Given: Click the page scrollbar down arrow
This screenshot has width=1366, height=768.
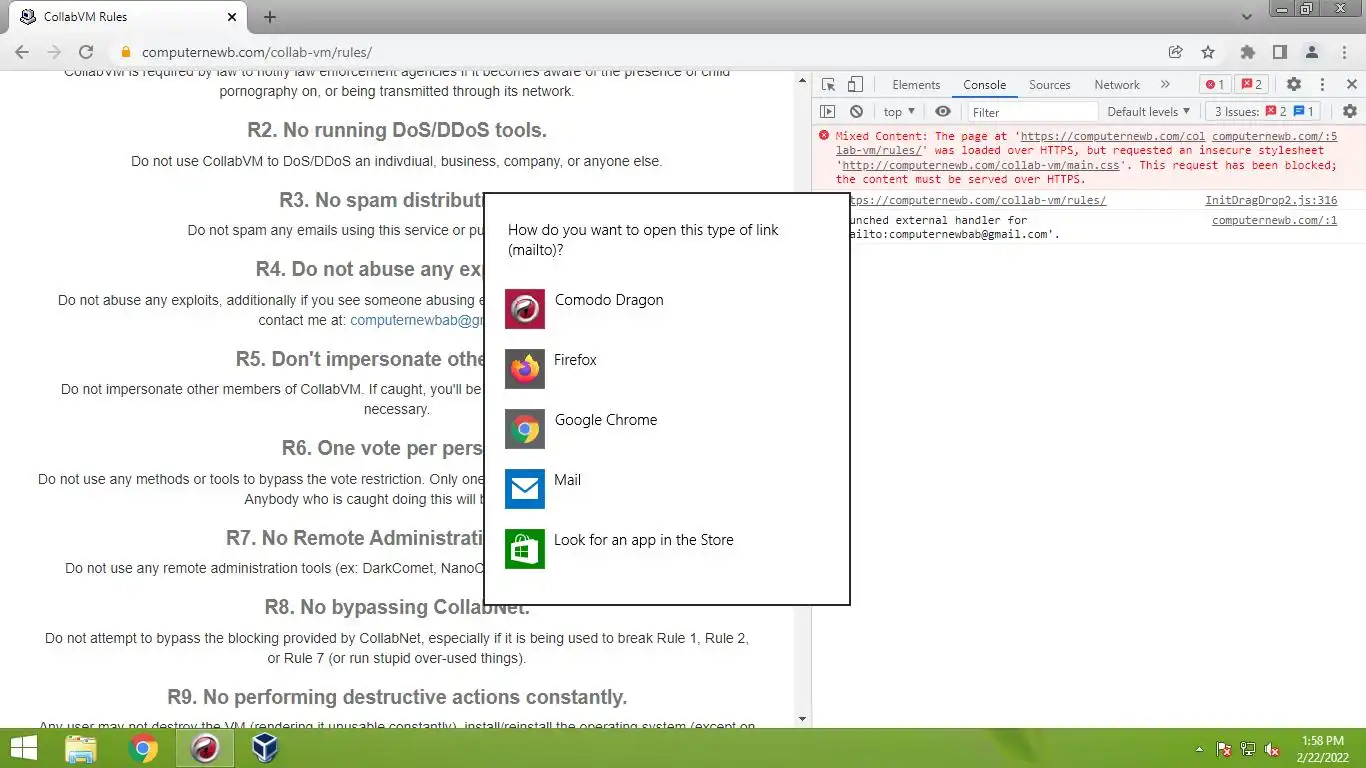Looking at the screenshot, I should [802, 719].
